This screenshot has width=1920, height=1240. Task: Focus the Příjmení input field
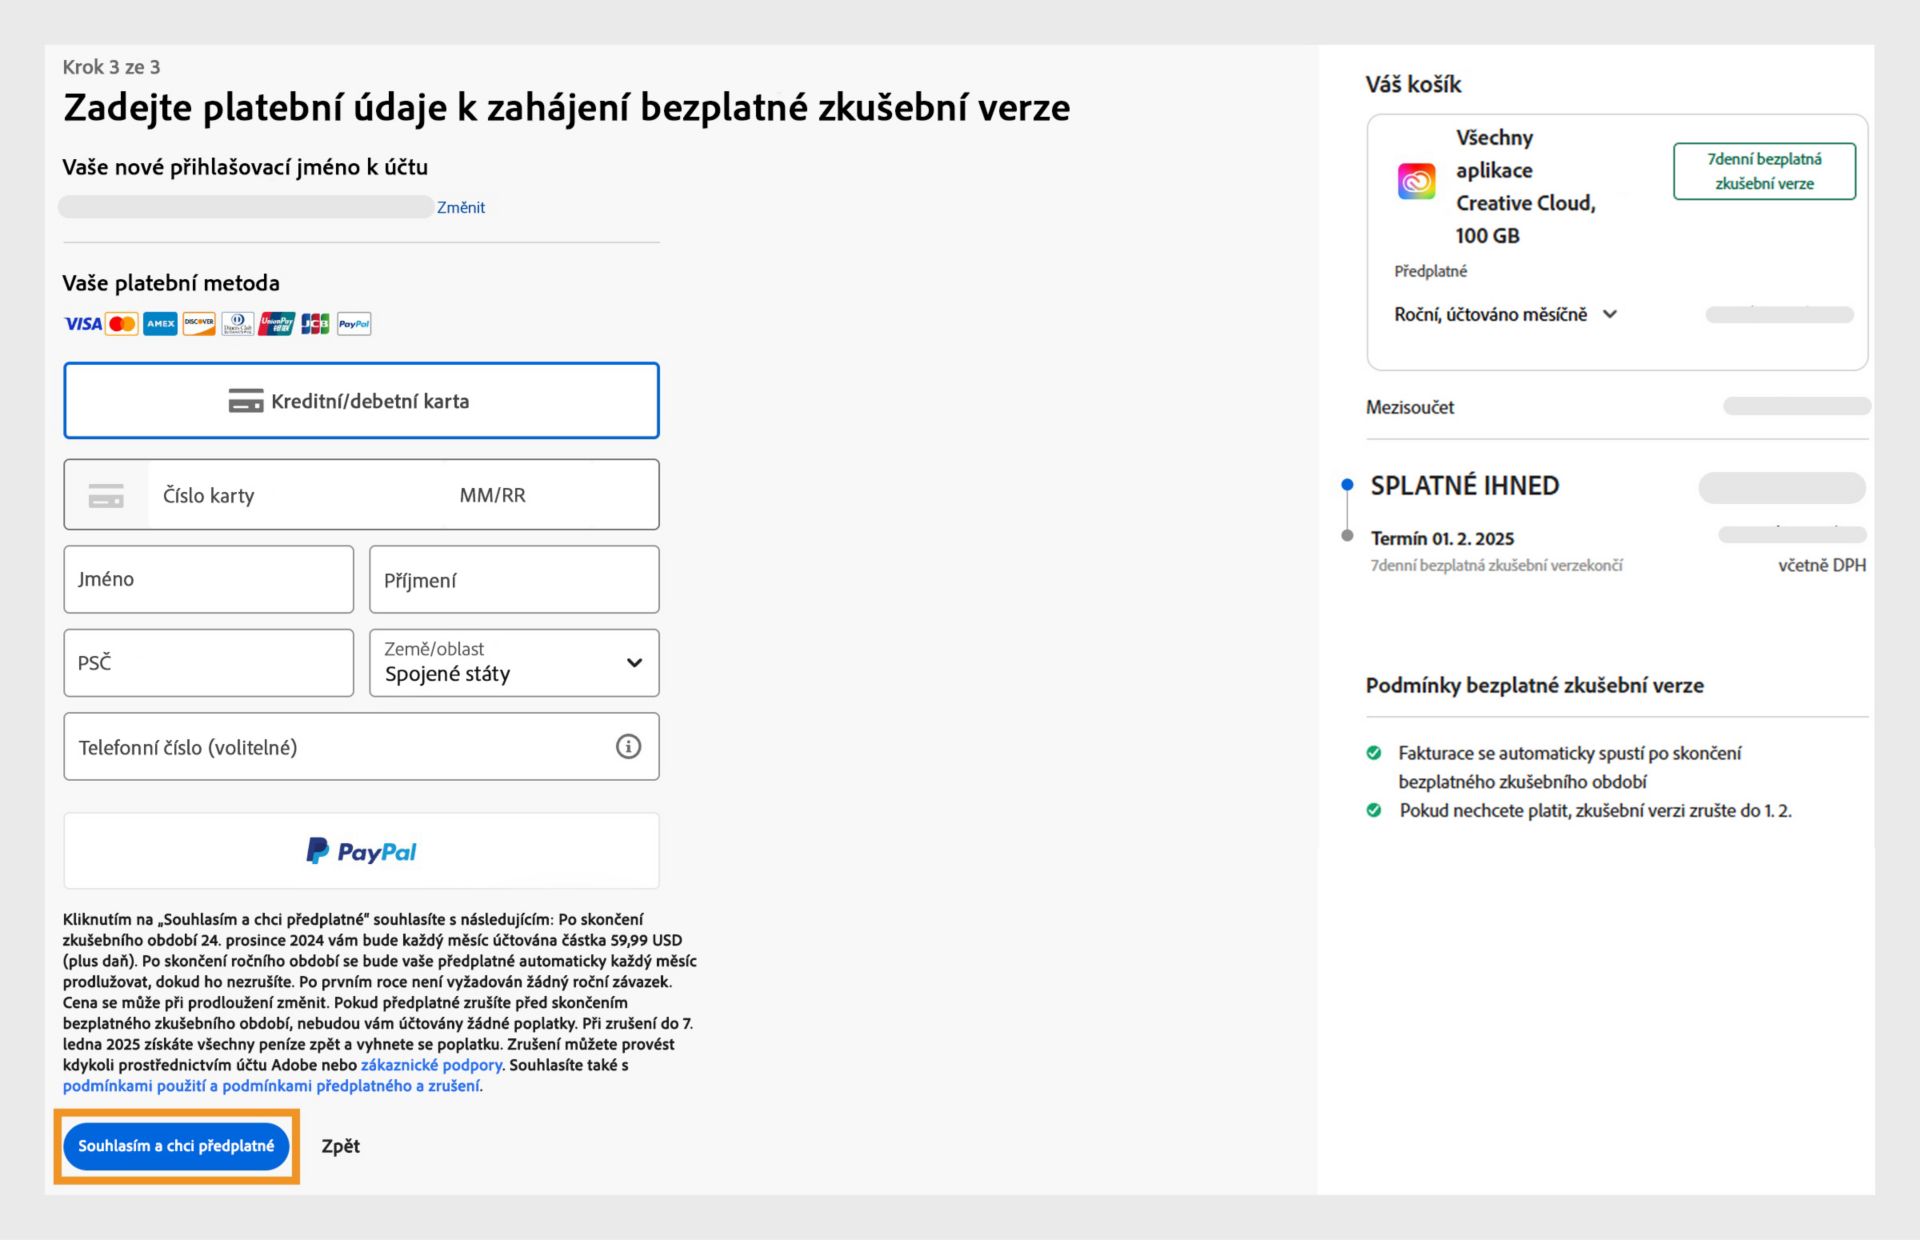click(514, 579)
